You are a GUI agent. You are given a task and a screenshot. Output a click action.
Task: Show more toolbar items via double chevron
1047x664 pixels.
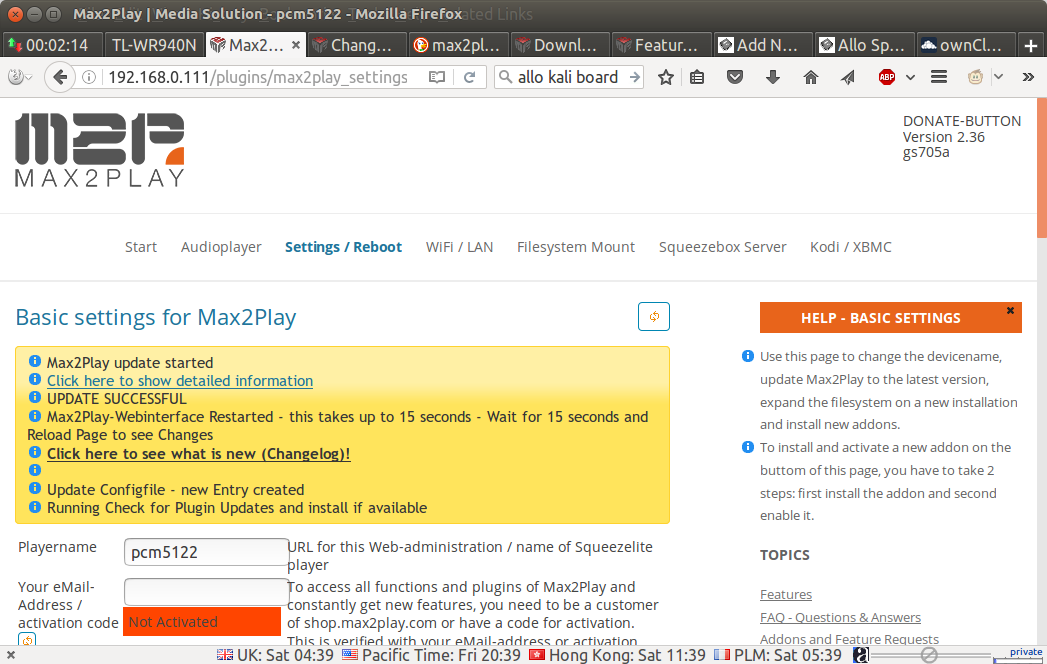coord(1028,77)
